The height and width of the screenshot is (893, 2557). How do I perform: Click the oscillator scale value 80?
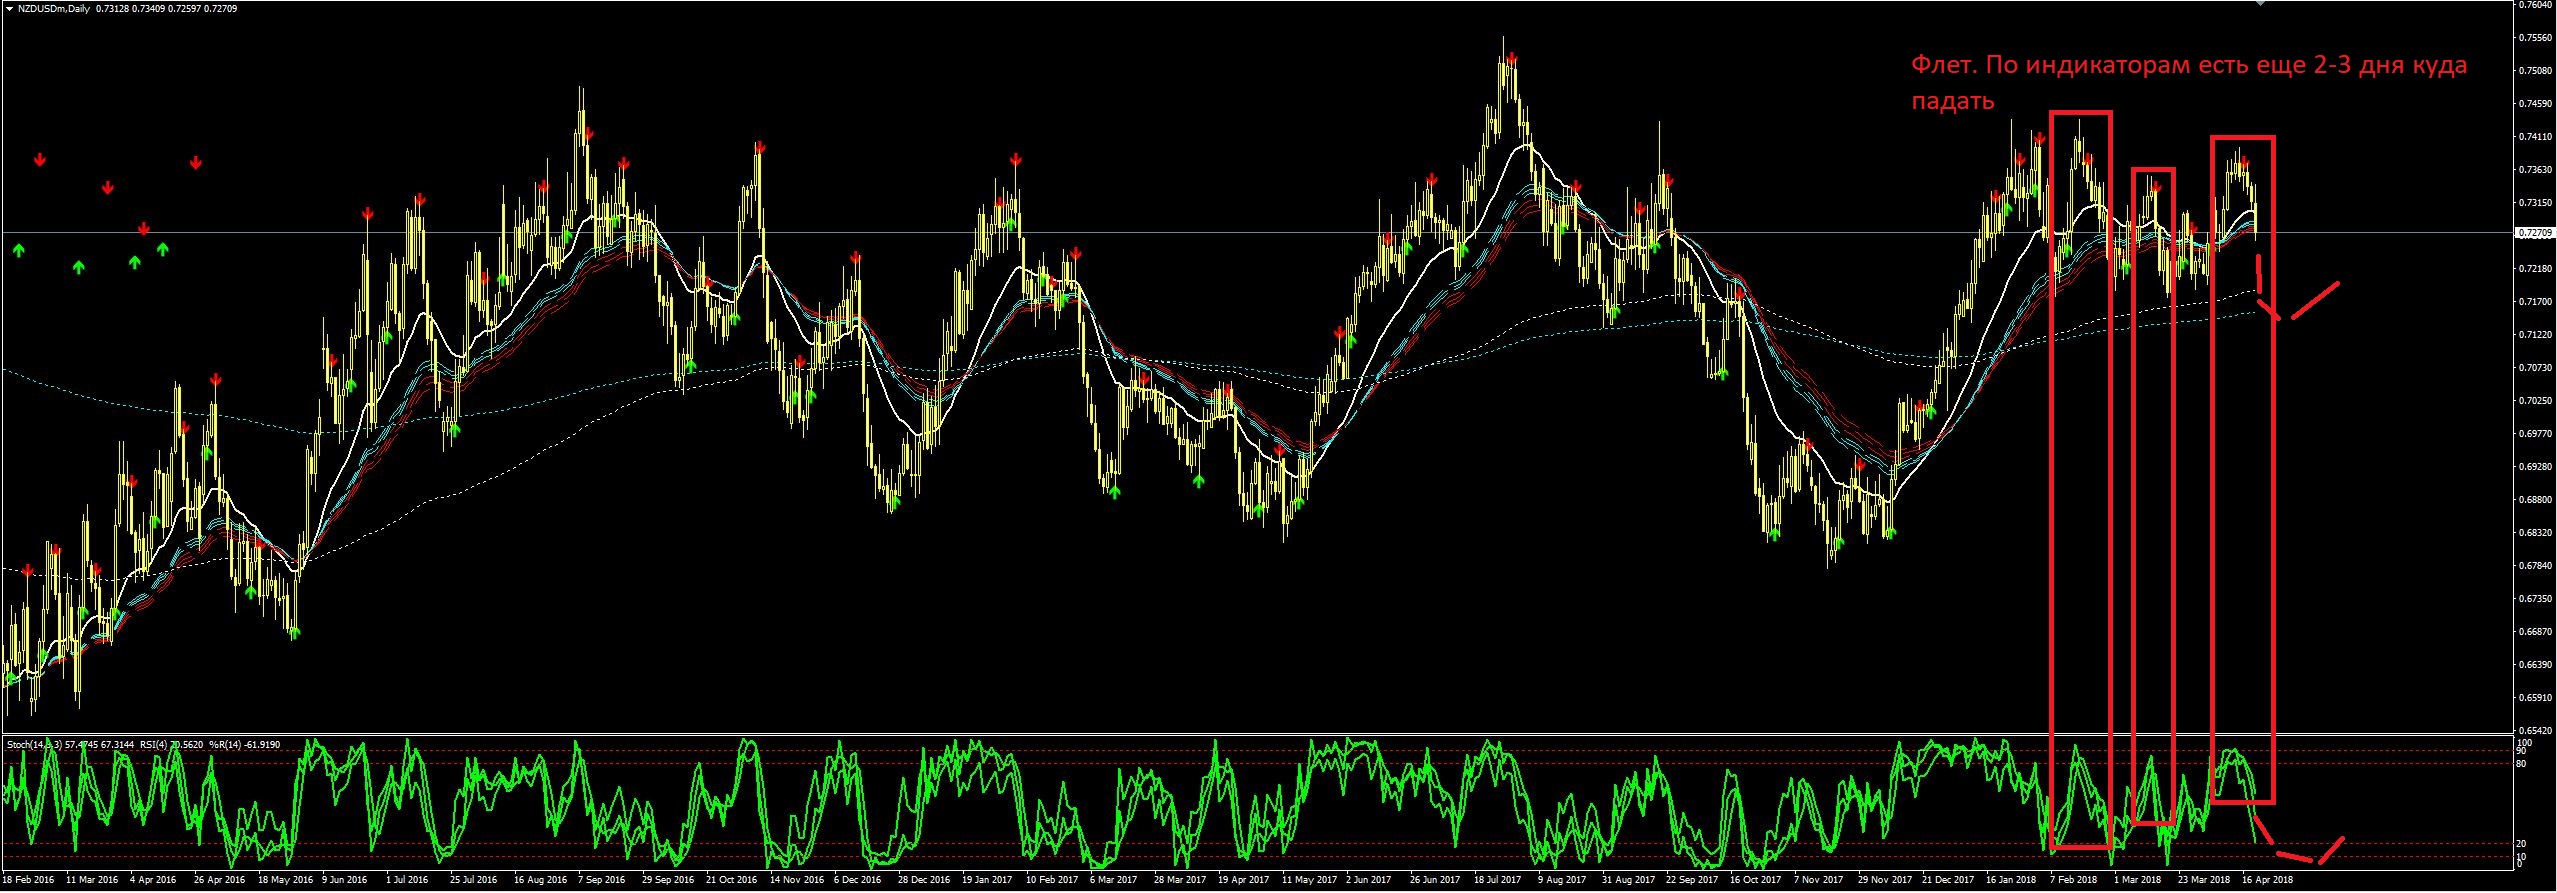point(2522,765)
